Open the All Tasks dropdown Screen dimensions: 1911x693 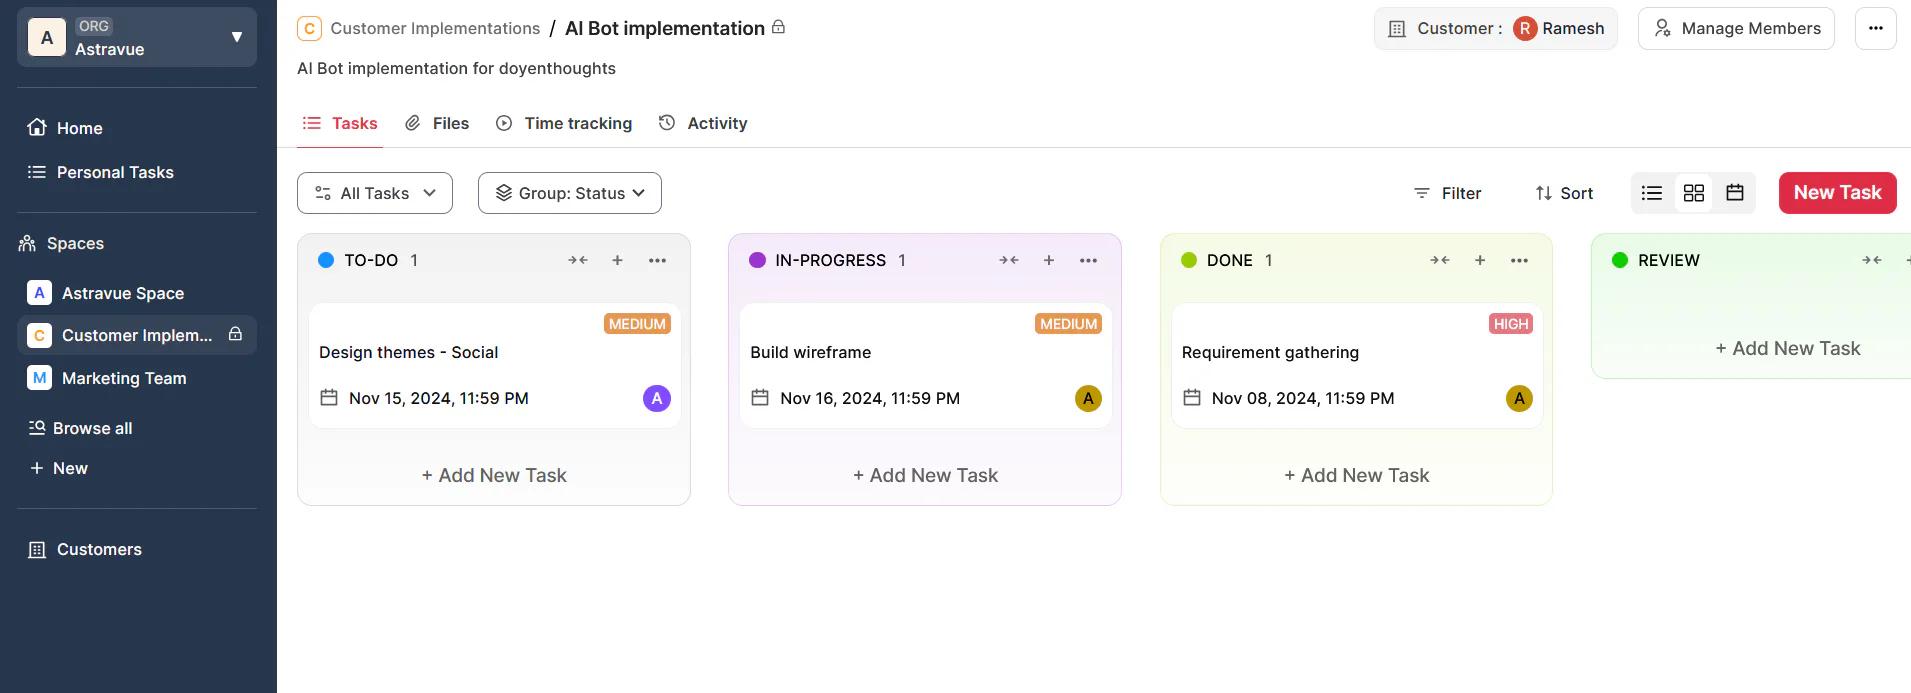pyautogui.click(x=375, y=193)
